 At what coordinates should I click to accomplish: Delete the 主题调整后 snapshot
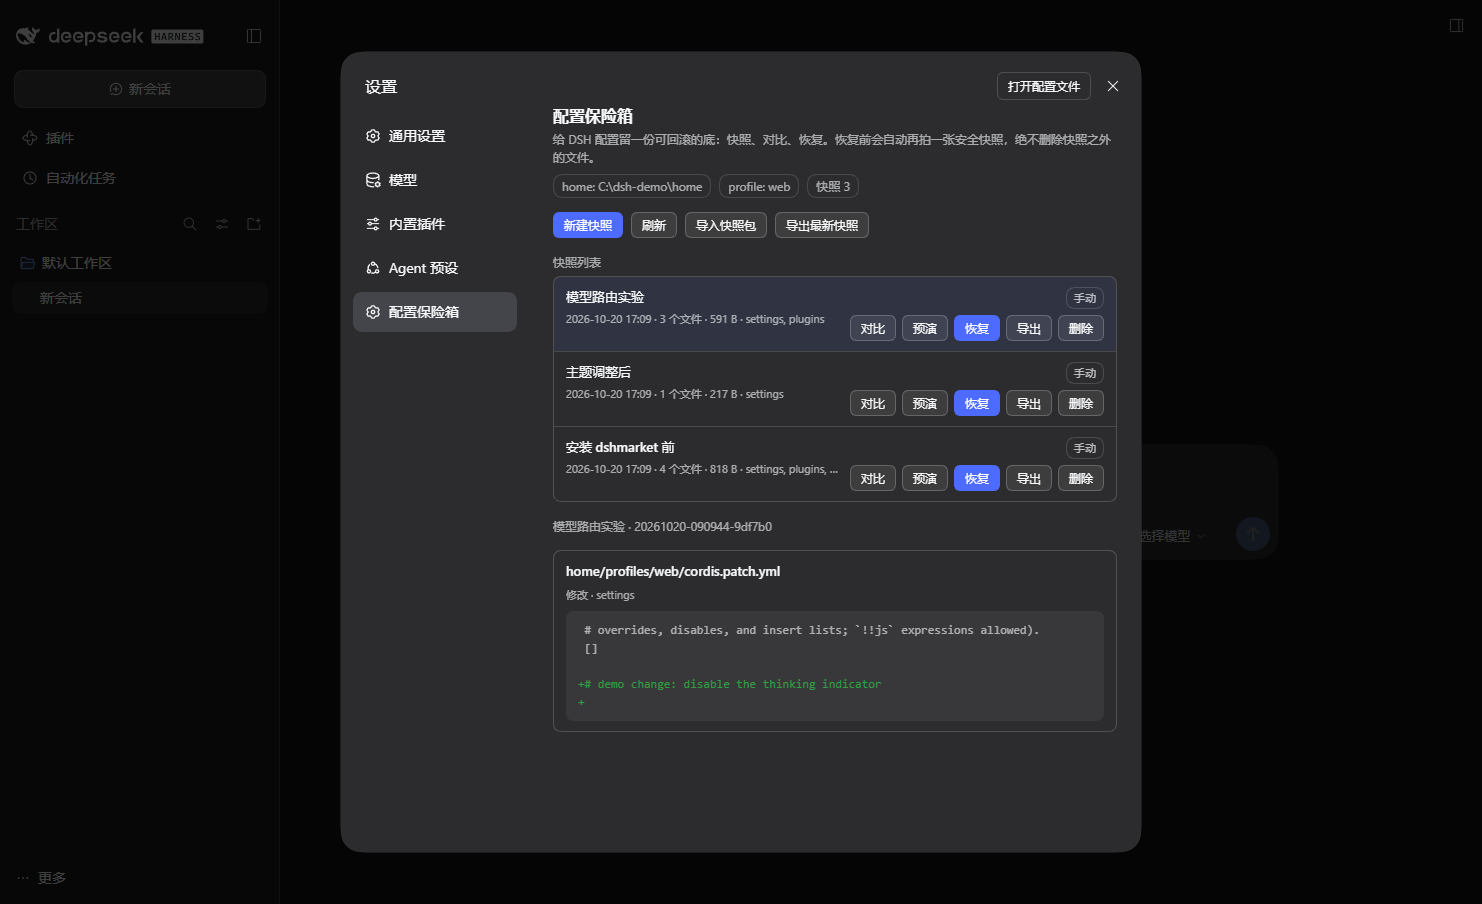[1081, 403]
